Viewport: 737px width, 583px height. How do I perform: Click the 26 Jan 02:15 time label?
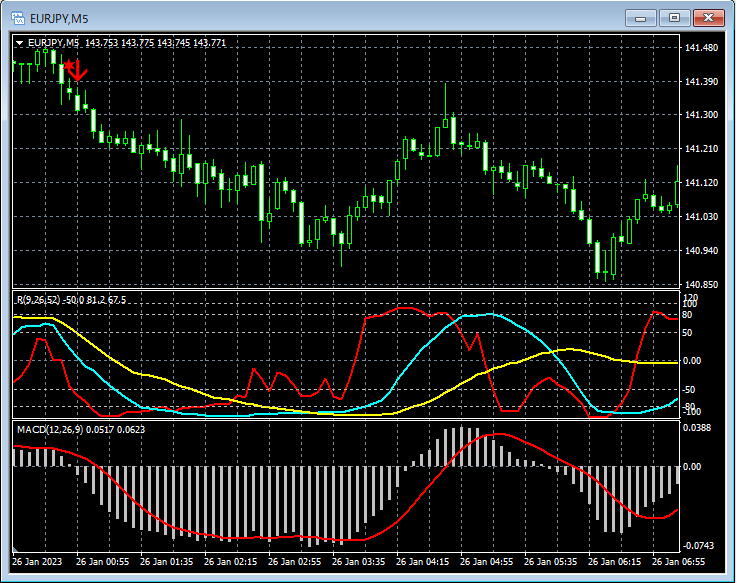[230, 562]
